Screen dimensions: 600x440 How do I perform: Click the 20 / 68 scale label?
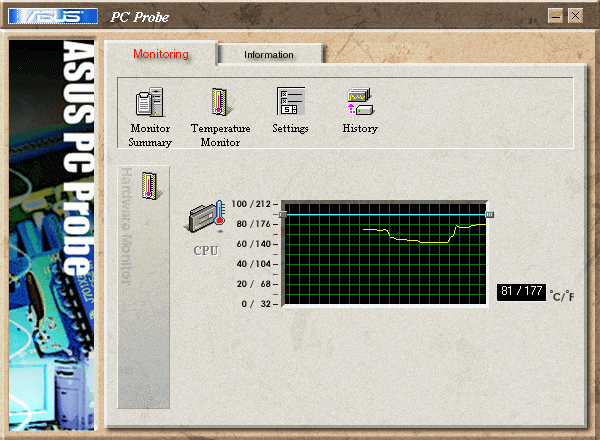253,284
